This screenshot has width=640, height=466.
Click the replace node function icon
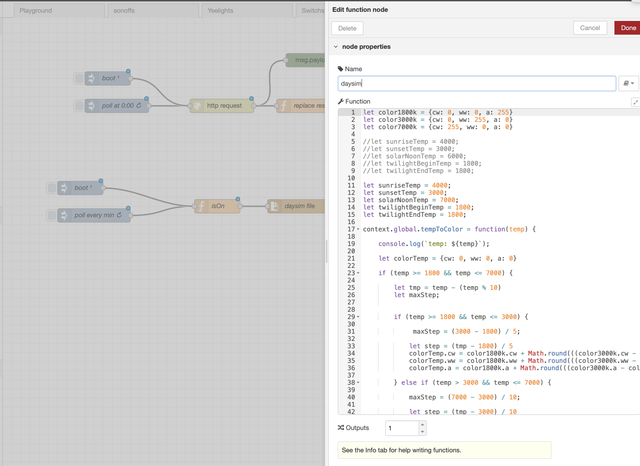283,106
